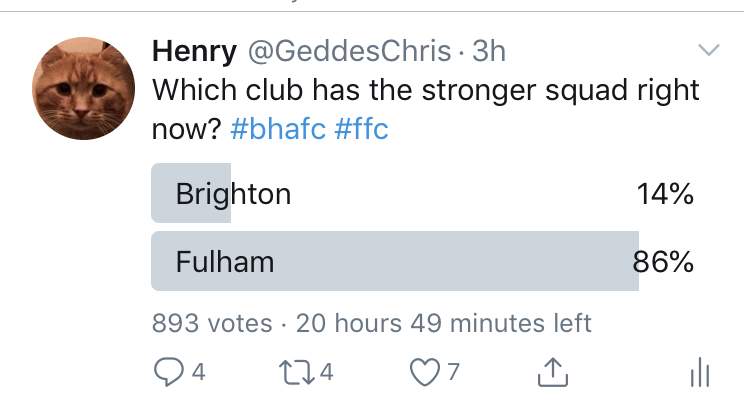Click the 3h timestamp

pyautogui.click(x=489, y=51)
